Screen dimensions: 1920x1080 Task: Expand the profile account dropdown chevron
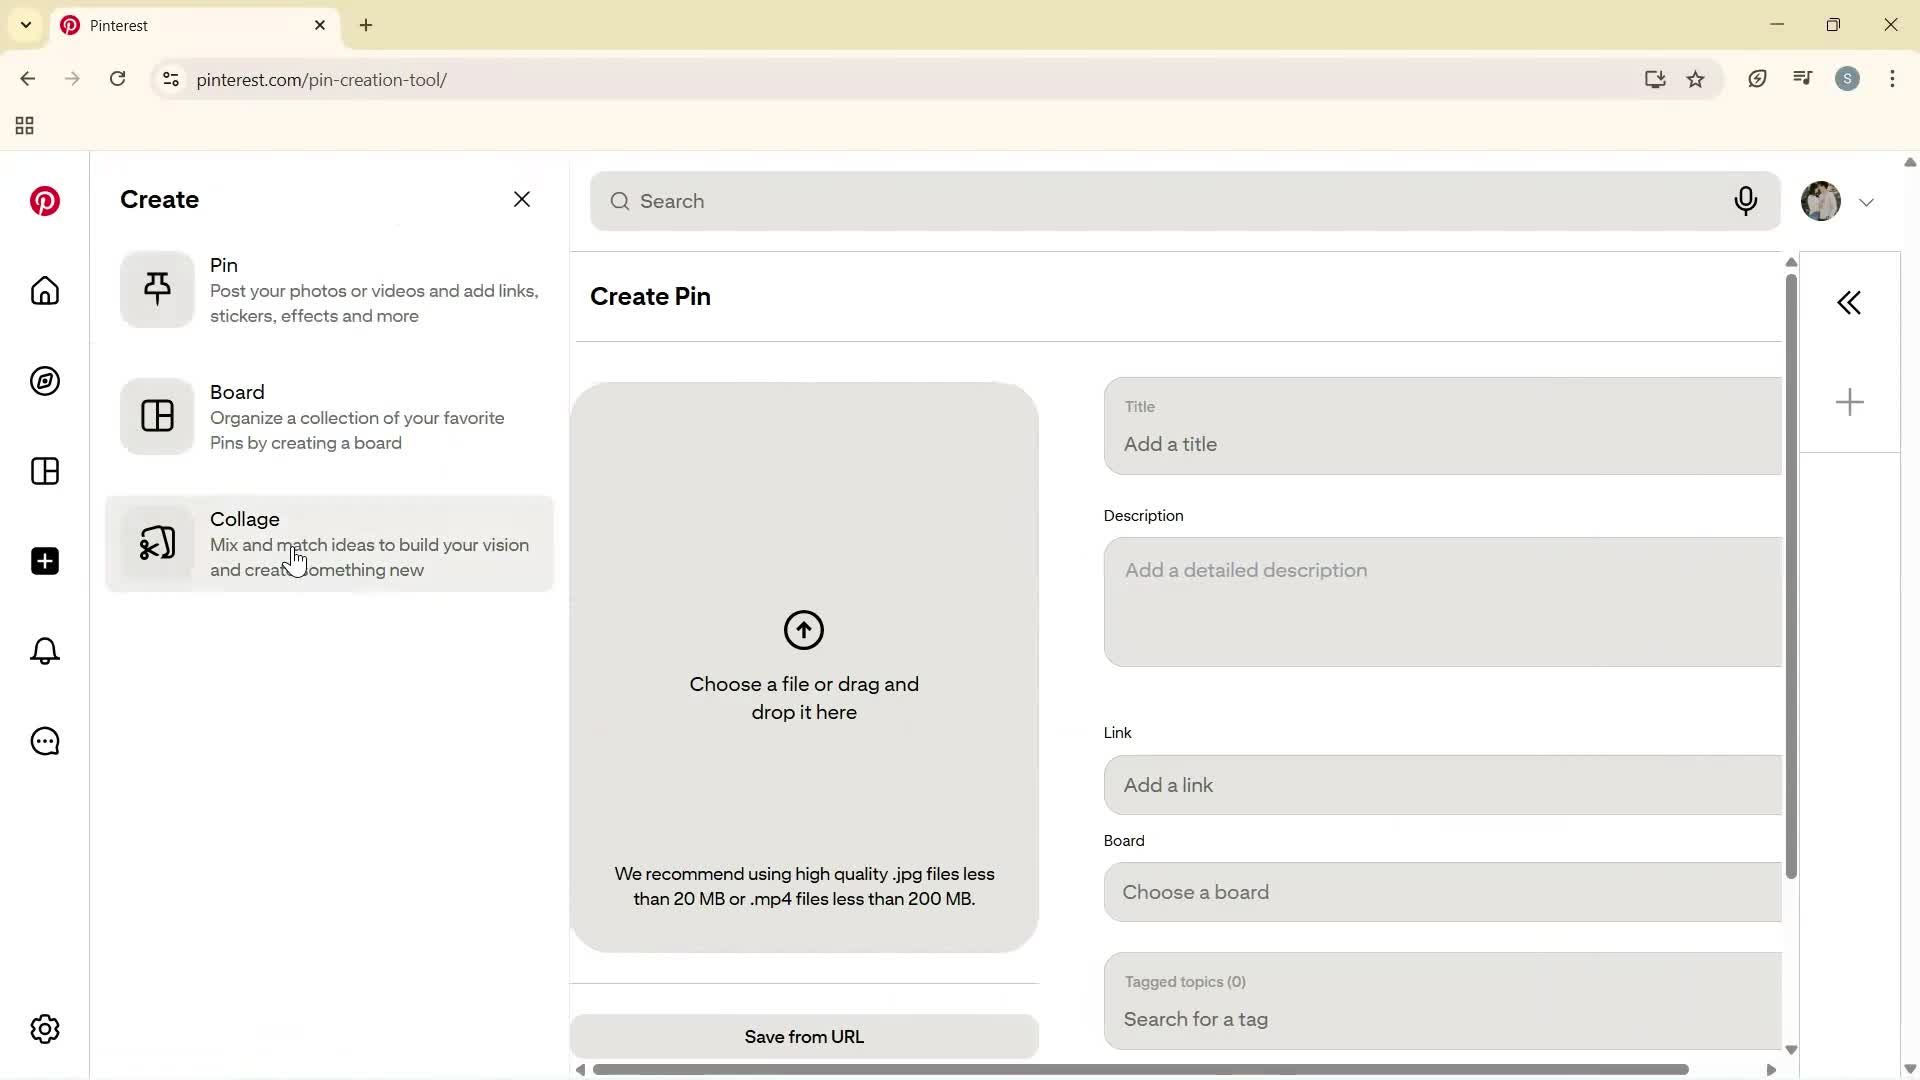[1868, 201]
